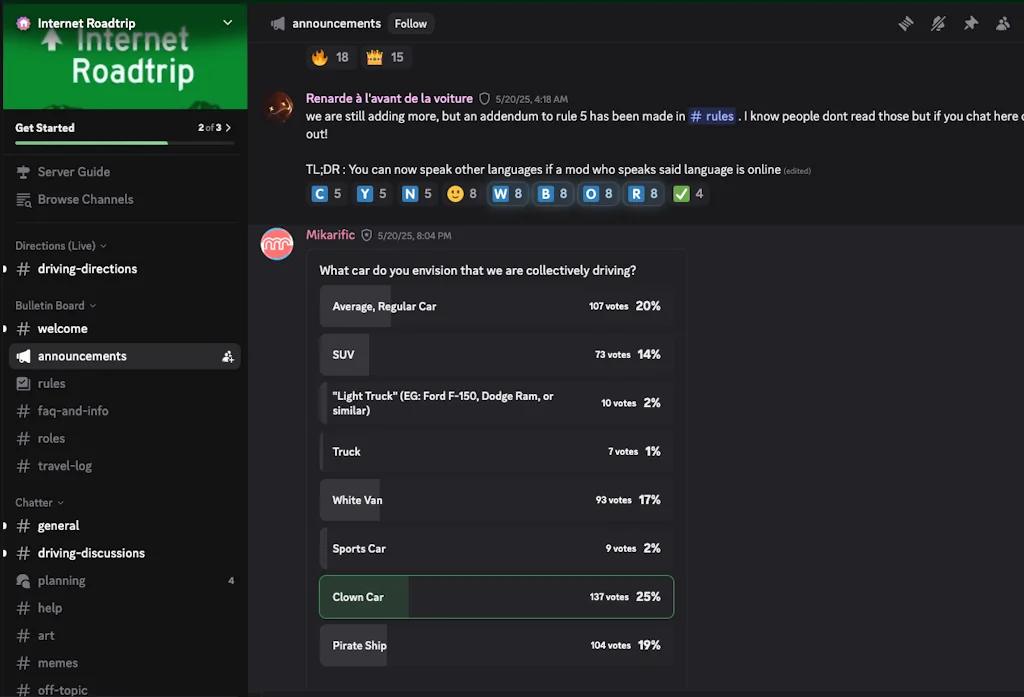The height and width of the screenshot is (697, 1024).
Task: Open Browse Channels
Action: pos(85,199)
